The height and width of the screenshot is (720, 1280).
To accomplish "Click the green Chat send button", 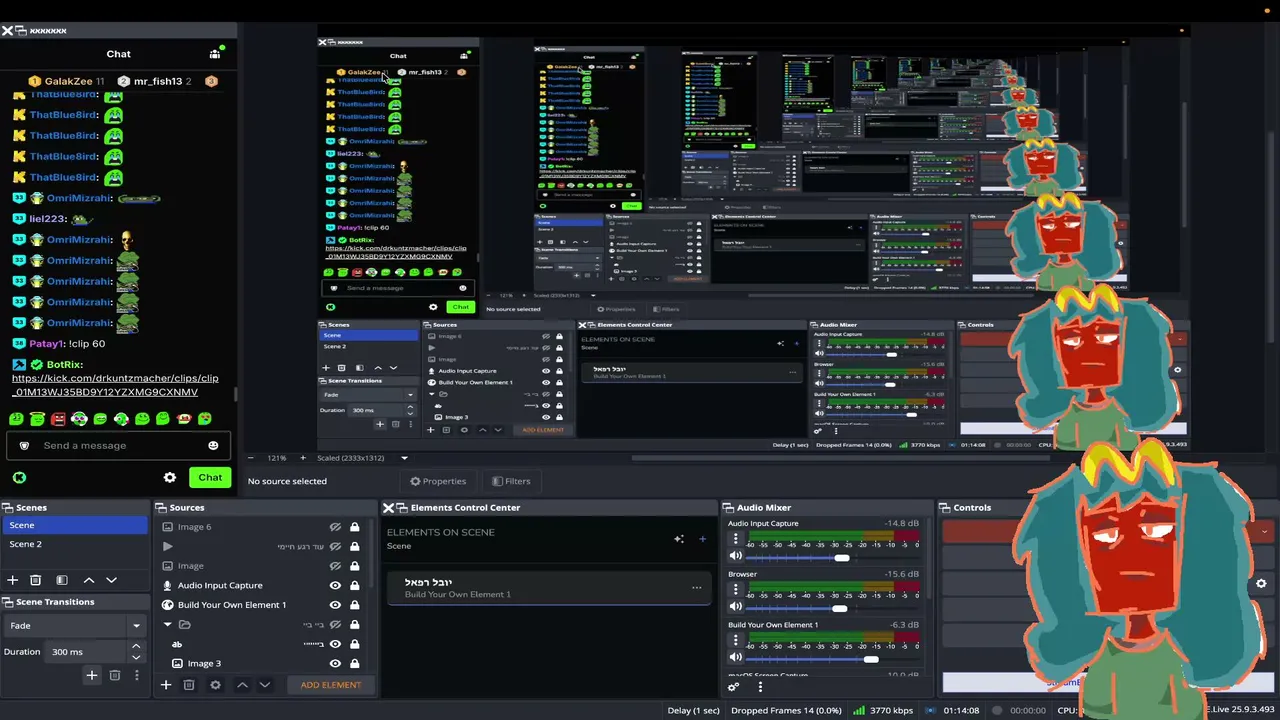I will coord(210,478).
